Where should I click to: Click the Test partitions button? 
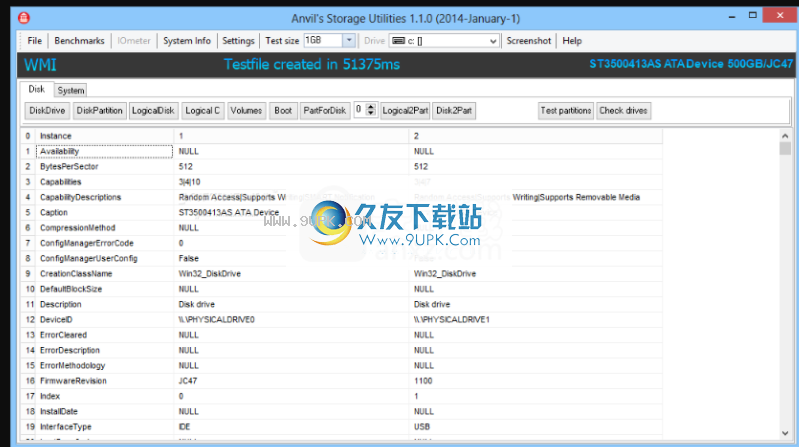click(566, 111)
